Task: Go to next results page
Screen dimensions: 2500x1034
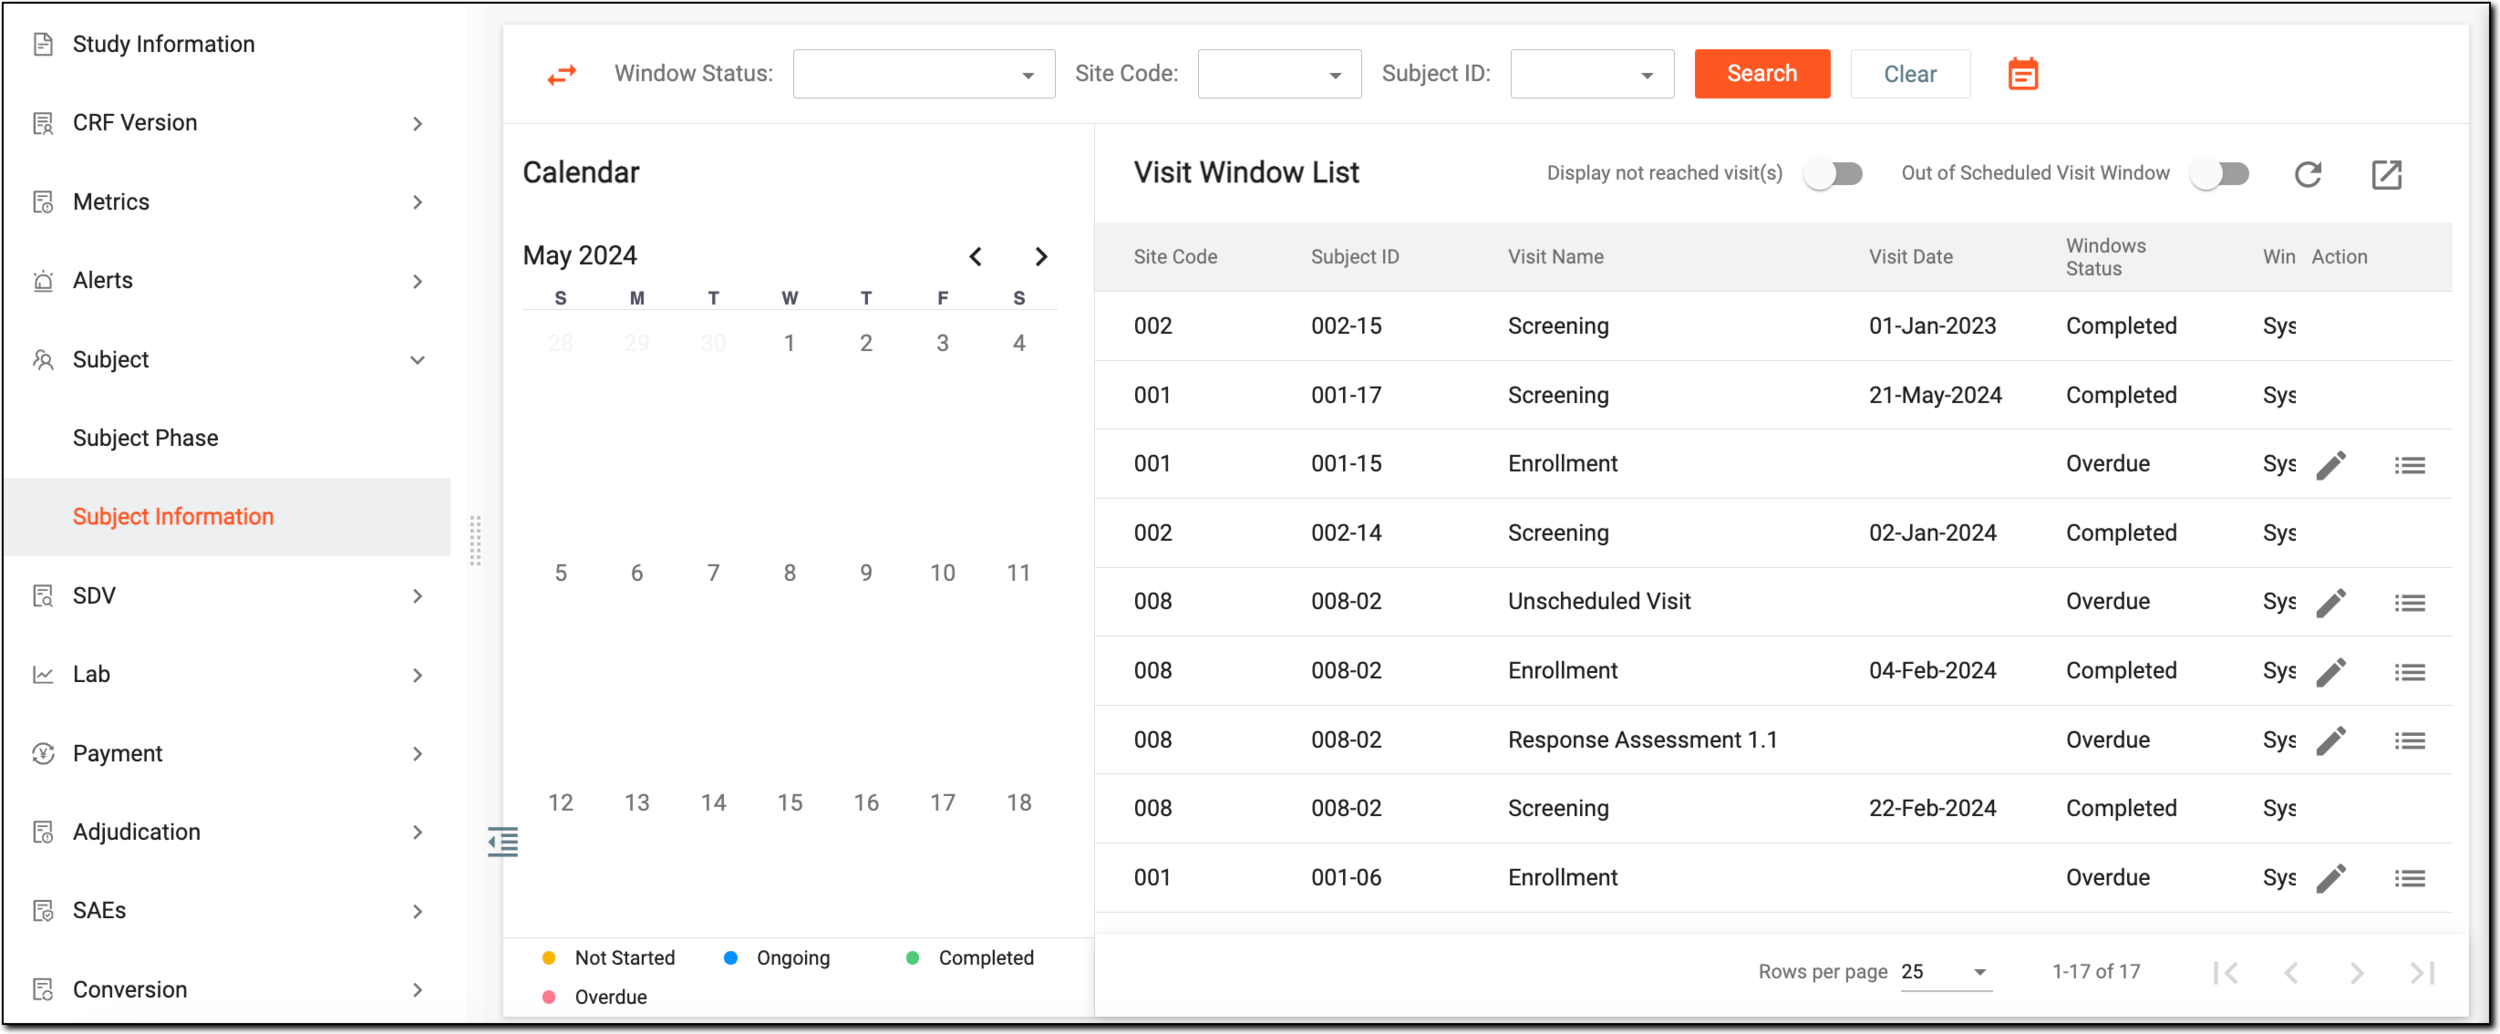Action: pyautogui.click(x=2357, y=973)
